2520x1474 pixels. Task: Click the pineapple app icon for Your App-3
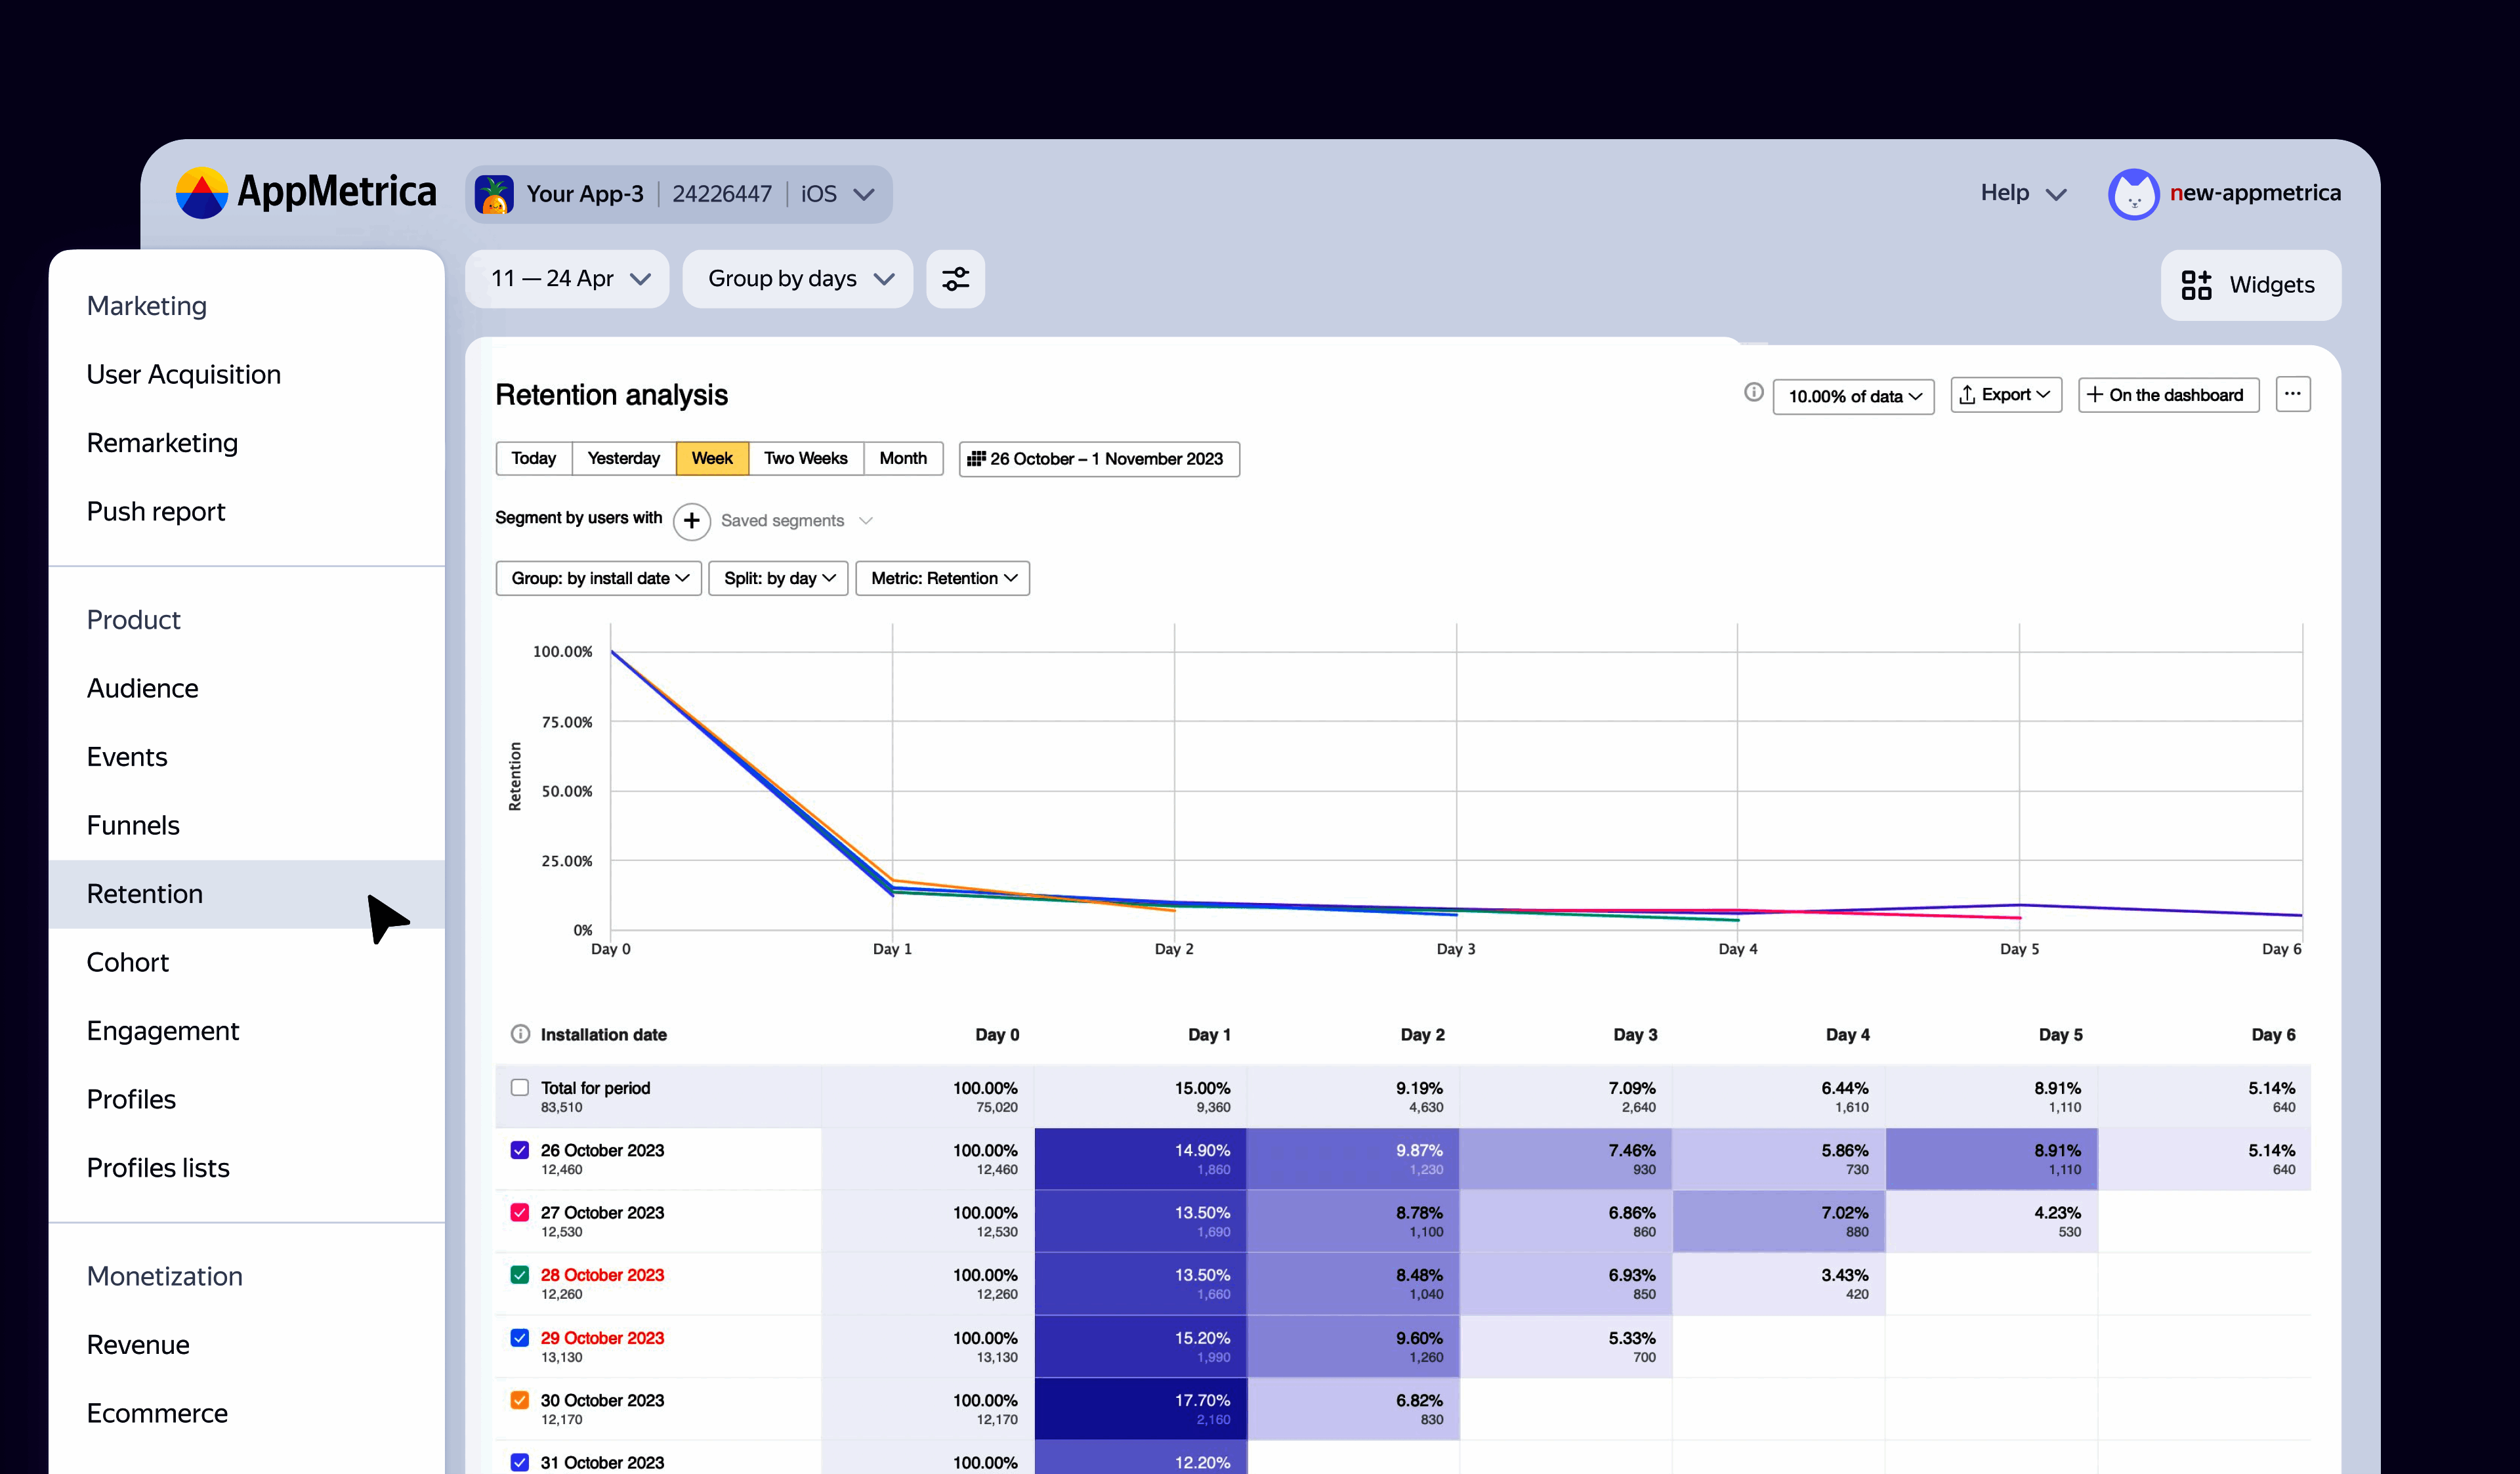click(494, 194)
